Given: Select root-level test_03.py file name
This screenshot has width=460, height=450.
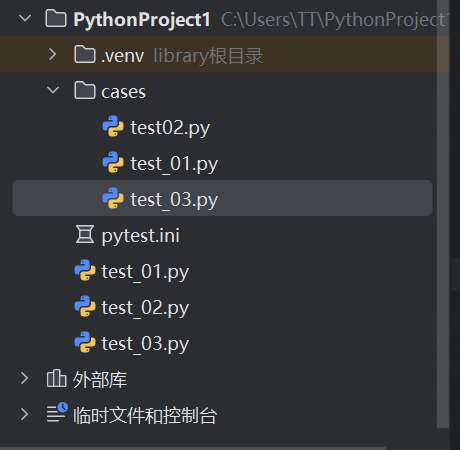Looking at the screenshot, I should [145, 344].
